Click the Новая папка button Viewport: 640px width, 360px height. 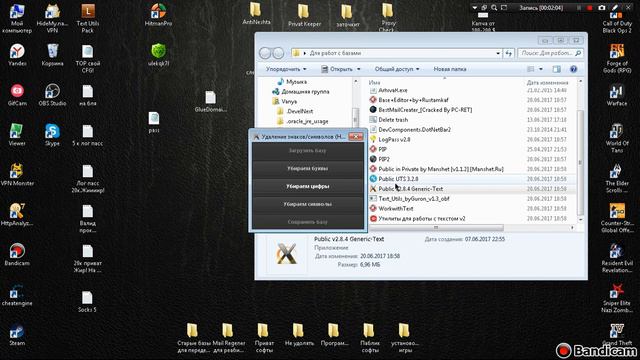pyautogui.click(x=450, y=69)
